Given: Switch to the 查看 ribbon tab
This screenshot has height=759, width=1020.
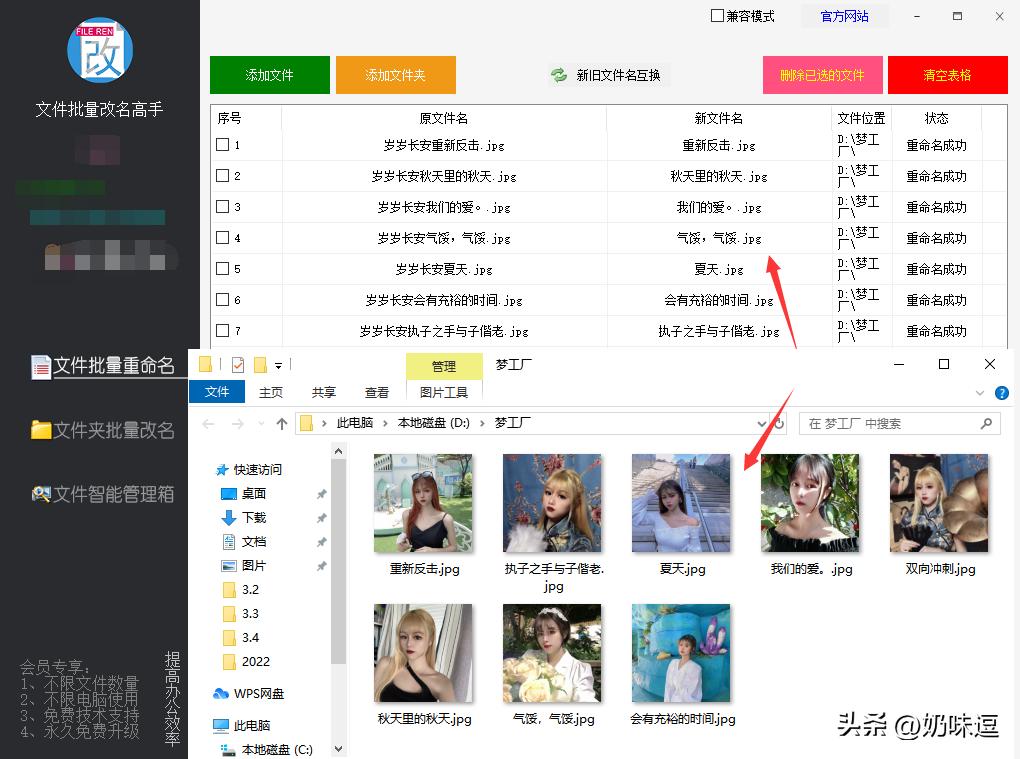Looking at the screenshot, I should click(x=376, y=392).
